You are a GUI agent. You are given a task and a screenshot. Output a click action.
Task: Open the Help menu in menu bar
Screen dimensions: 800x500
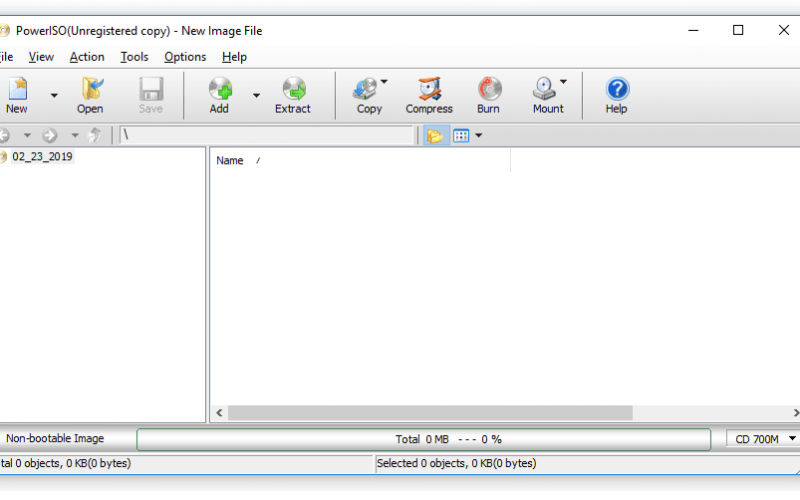pos(234,57)
